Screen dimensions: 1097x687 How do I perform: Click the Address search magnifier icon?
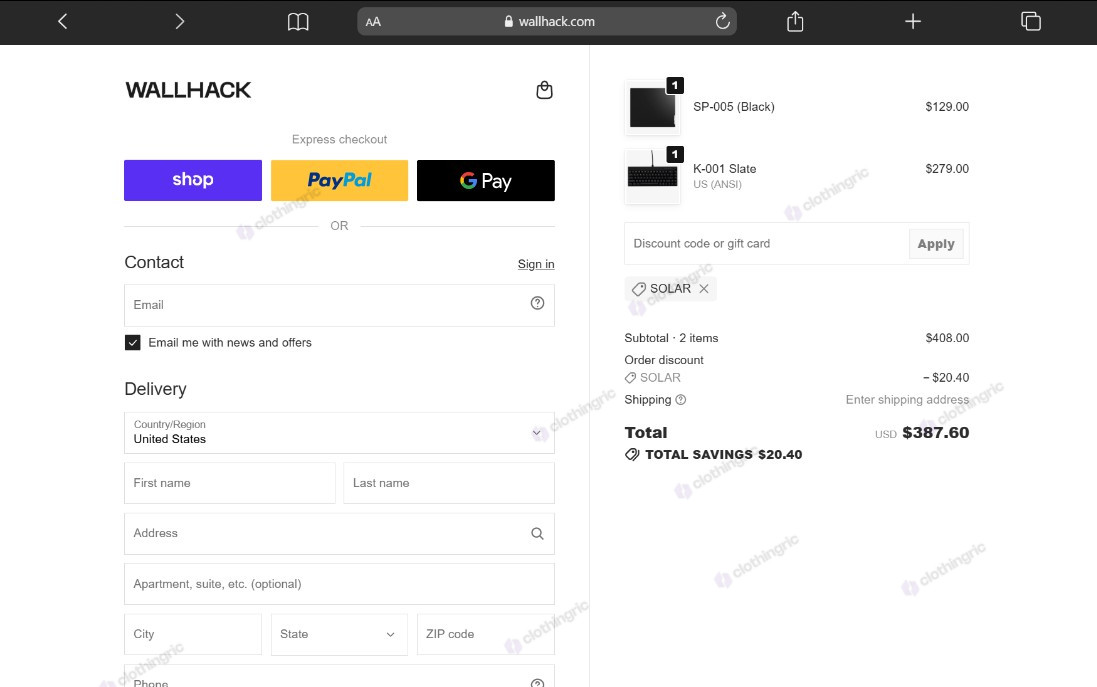click(x=537, y=534)
